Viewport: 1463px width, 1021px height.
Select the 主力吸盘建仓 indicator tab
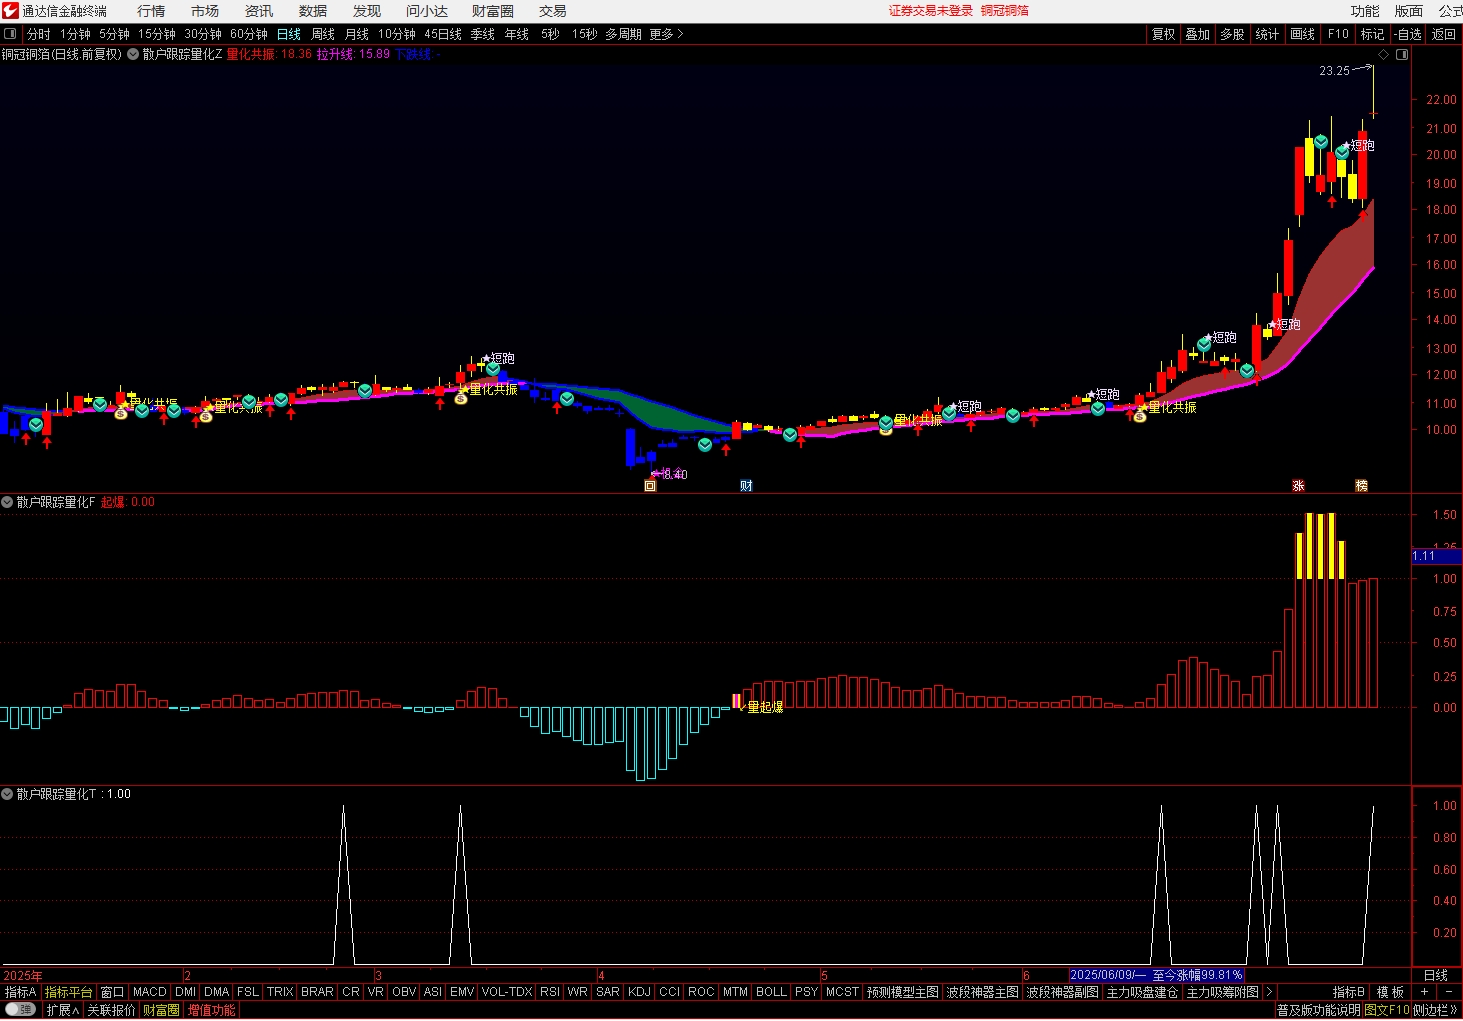pos(1142,992)
